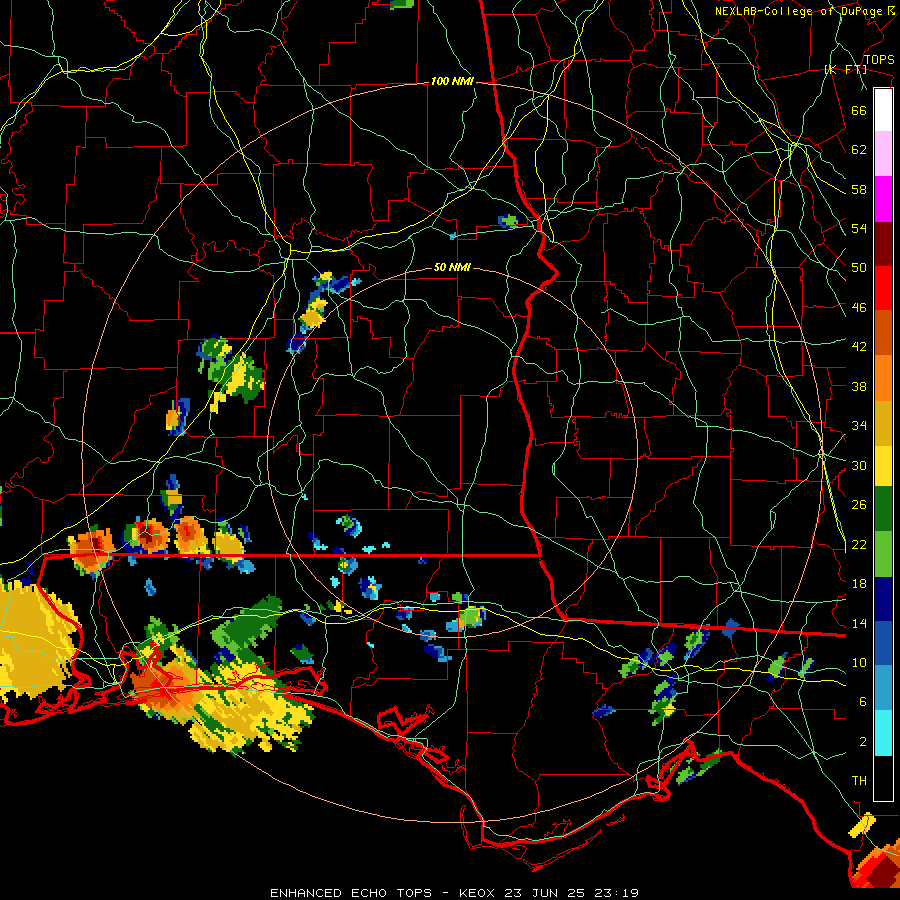Click the legend value 38
This screenshot has width=900, height=900.
coord(859,386)
